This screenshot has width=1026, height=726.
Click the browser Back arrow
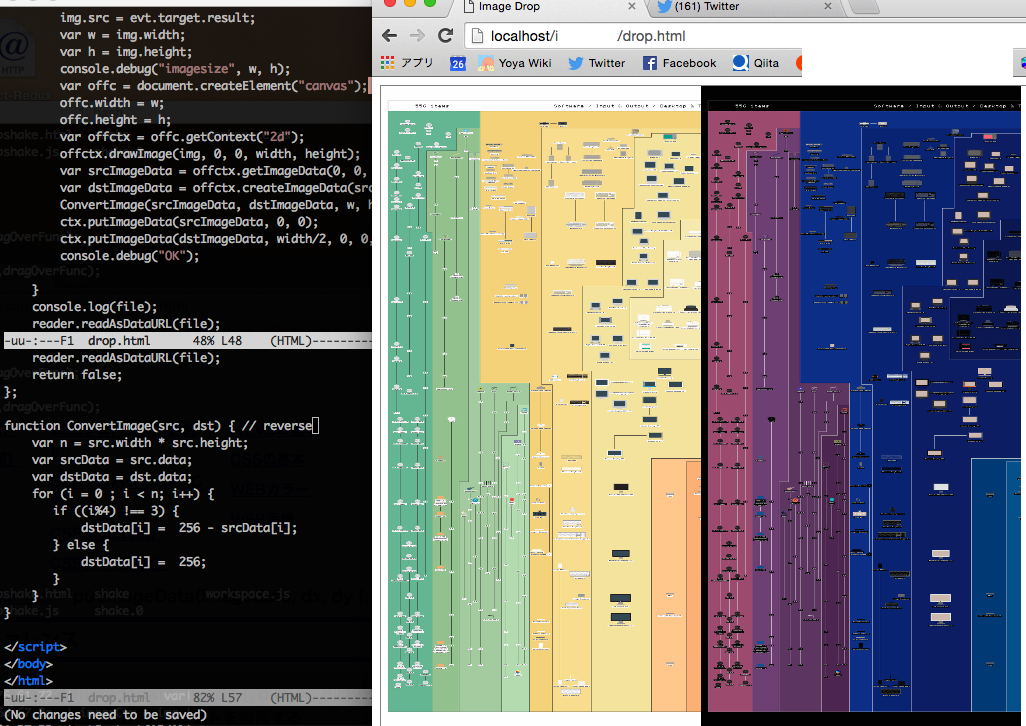(389, 35)
